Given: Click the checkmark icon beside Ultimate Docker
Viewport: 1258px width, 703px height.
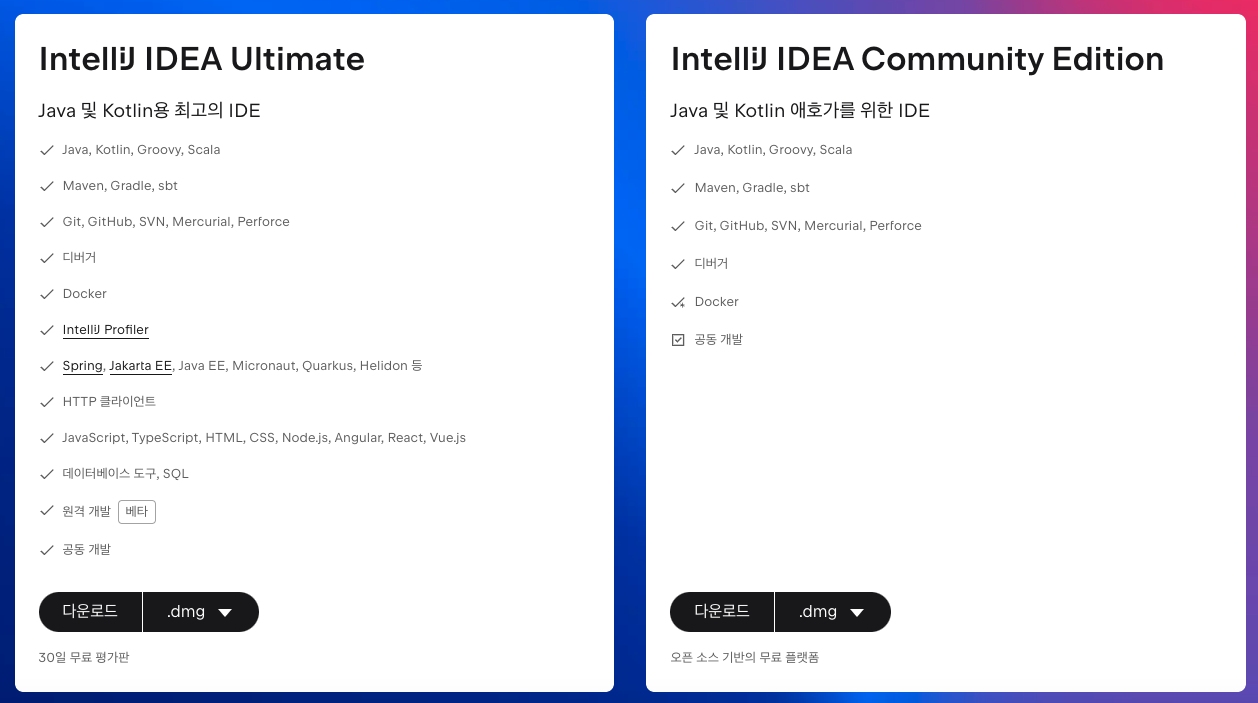Looking at the screenshot, I should click(46, 294).
